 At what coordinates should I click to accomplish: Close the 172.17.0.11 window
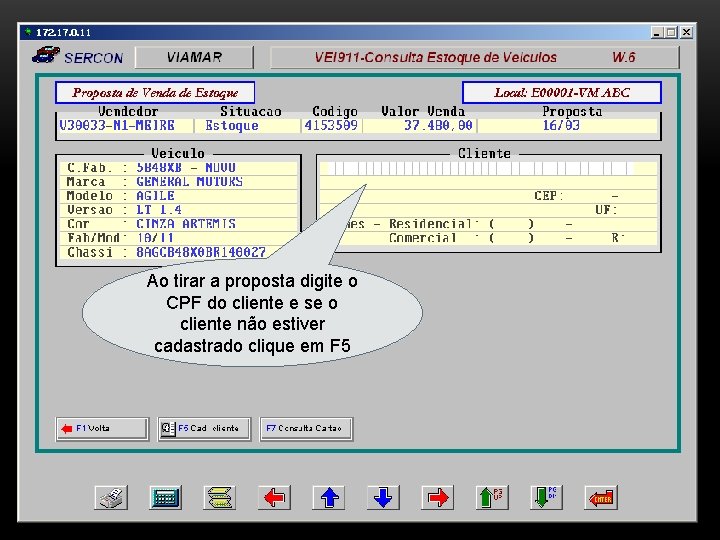686,33
